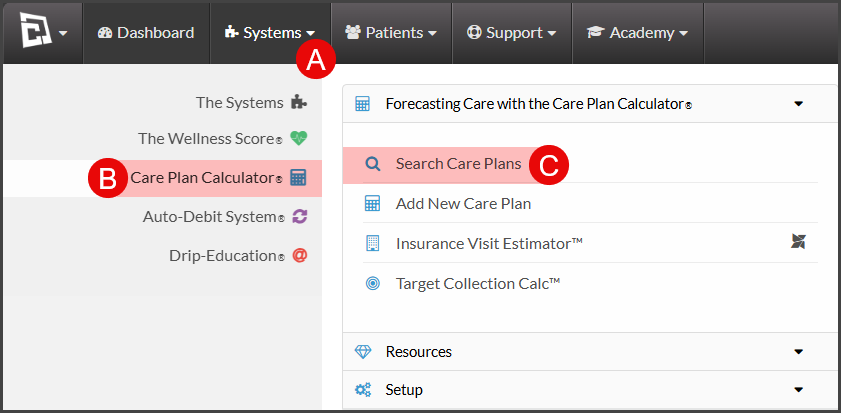Screen dimensions: 841x413
Task: Open the Academy menu
Action: click(x=638, y=33)
